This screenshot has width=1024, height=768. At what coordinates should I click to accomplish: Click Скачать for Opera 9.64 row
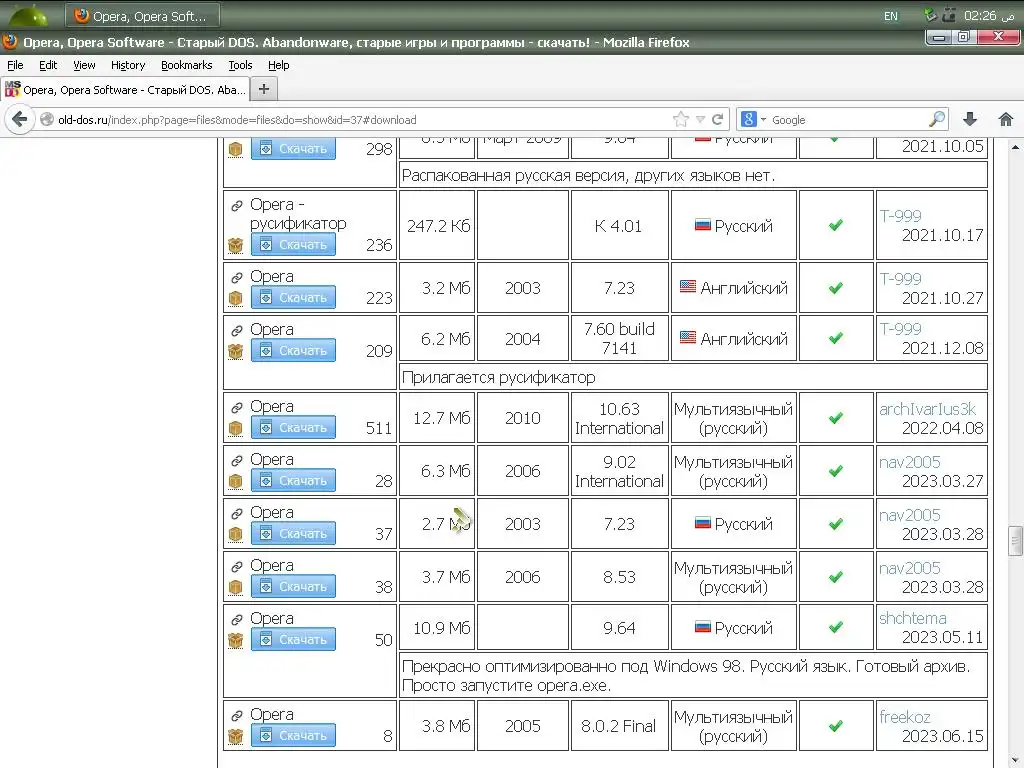click(x=293, y=639)
